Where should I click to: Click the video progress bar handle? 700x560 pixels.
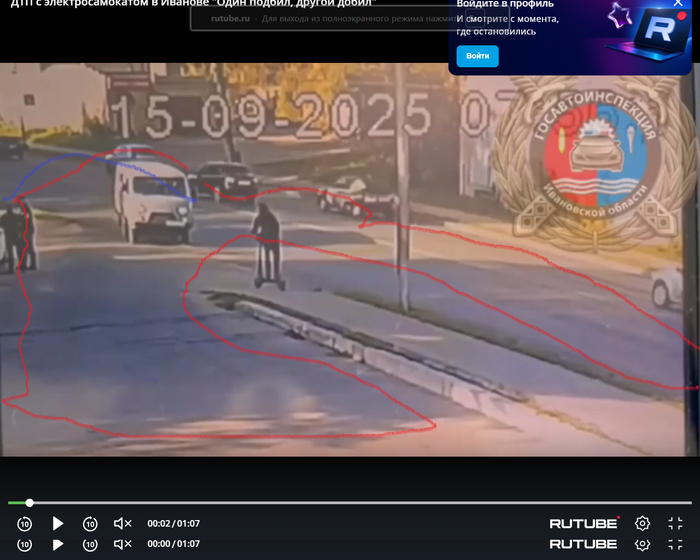[x=30, y=503]
